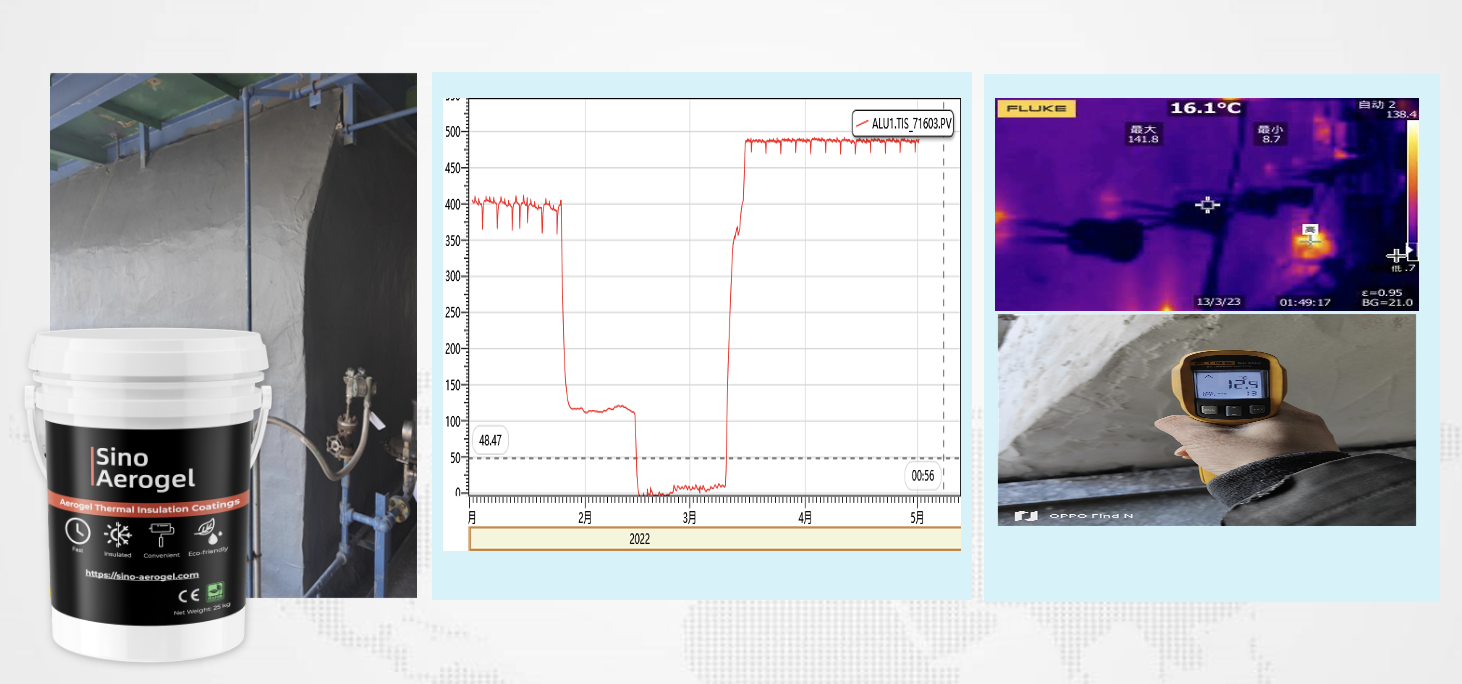This screenshot has width=1462, height=684.
Task: Click the snowflake "Insulated" icon
Action: tap(117, 533)
